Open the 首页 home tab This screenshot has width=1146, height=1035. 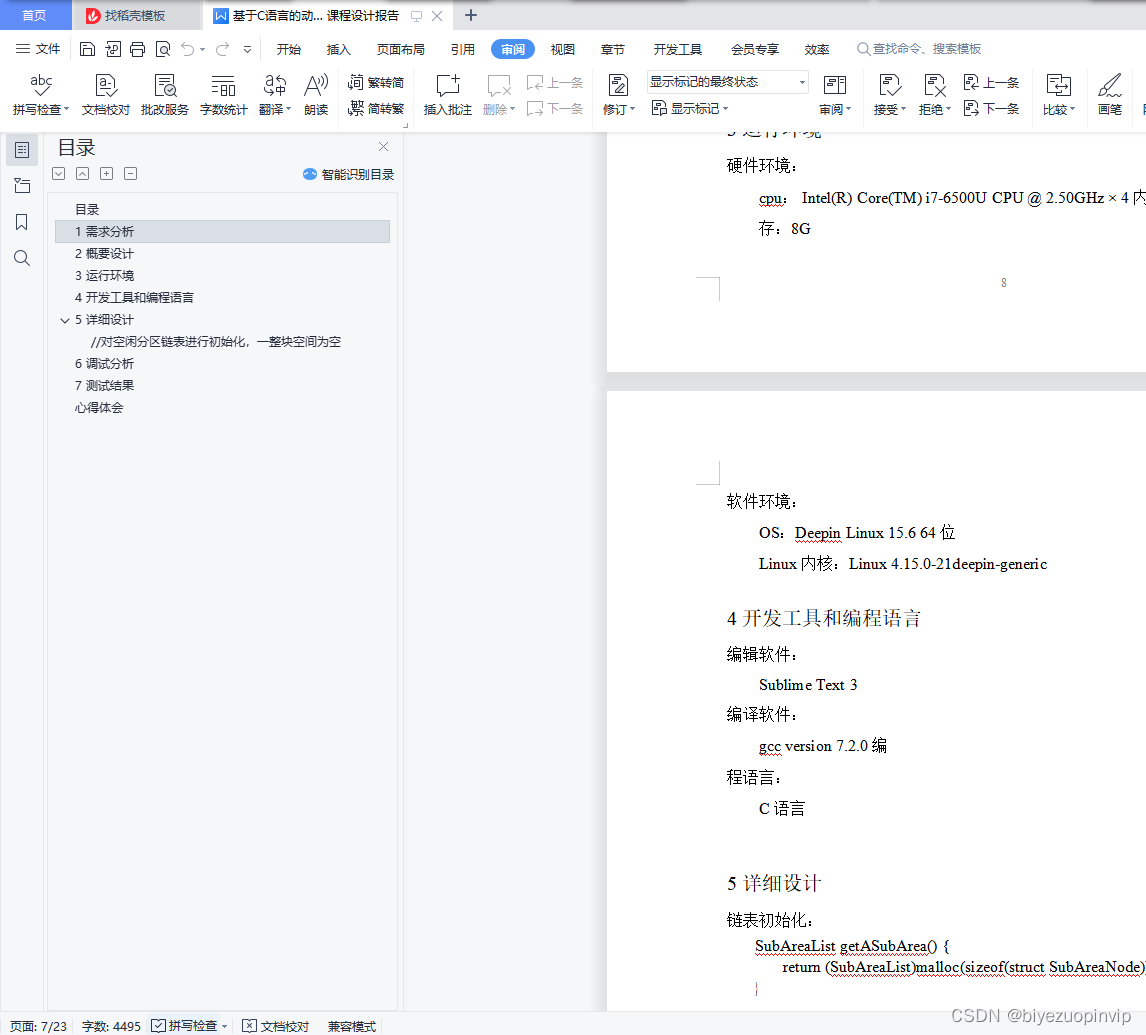click(34, 15)
